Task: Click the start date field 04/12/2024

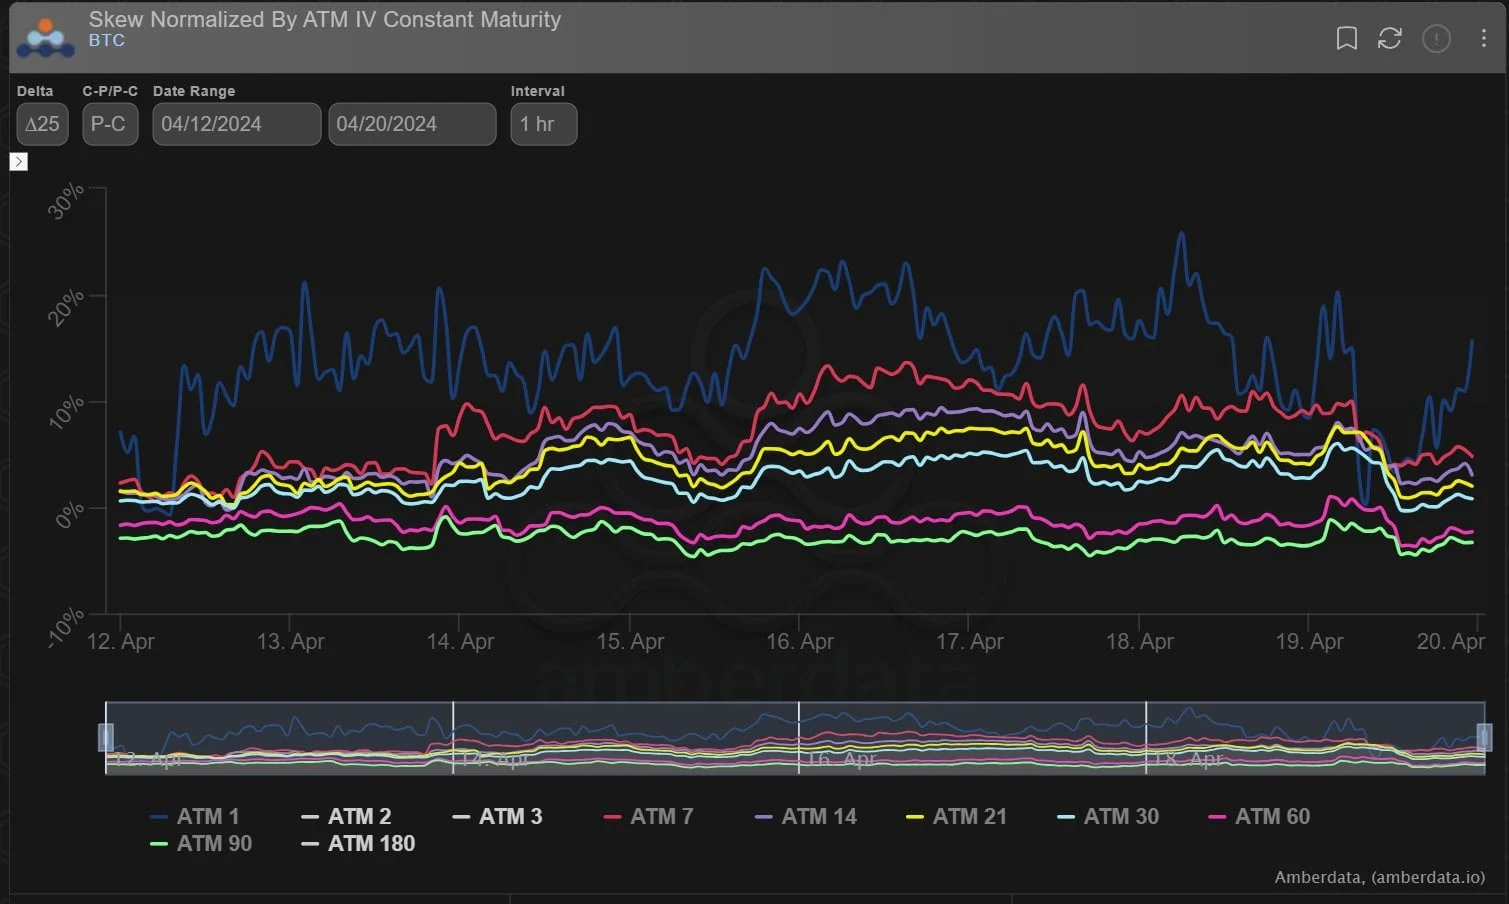Action: click(236, 124)
